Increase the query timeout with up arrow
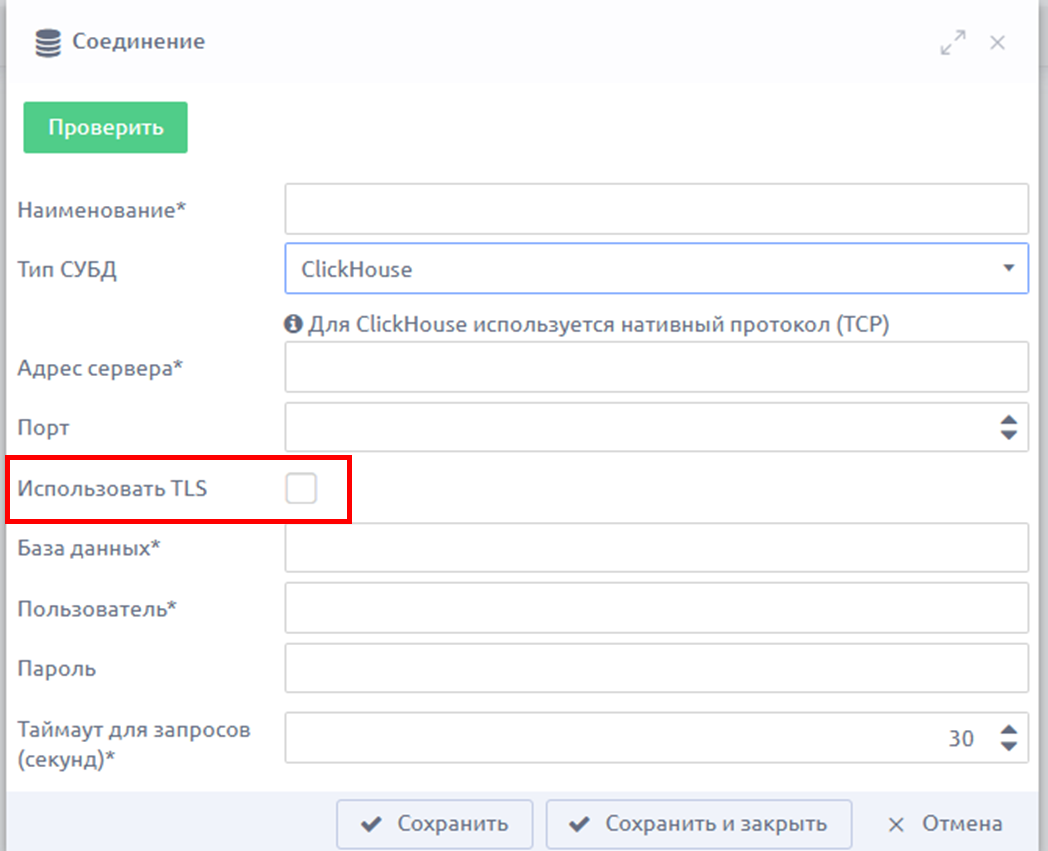Viewport: 1048px width, 851px height. (x=1008, y=731)
